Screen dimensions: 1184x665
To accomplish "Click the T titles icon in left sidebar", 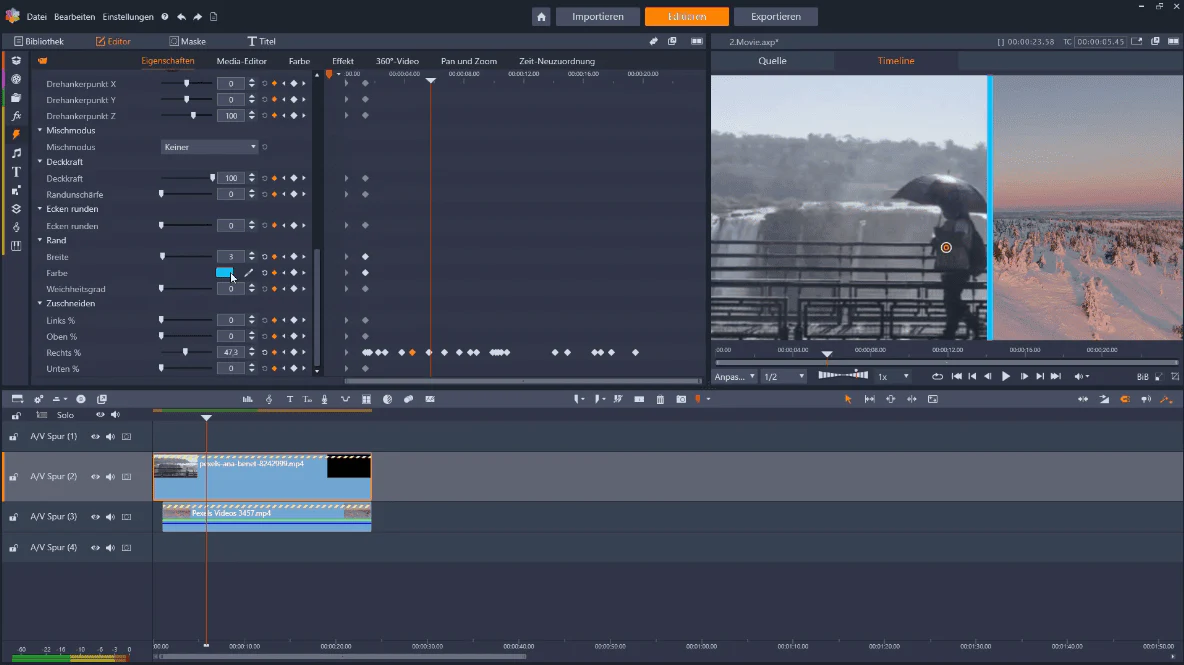I will [16, 172].
